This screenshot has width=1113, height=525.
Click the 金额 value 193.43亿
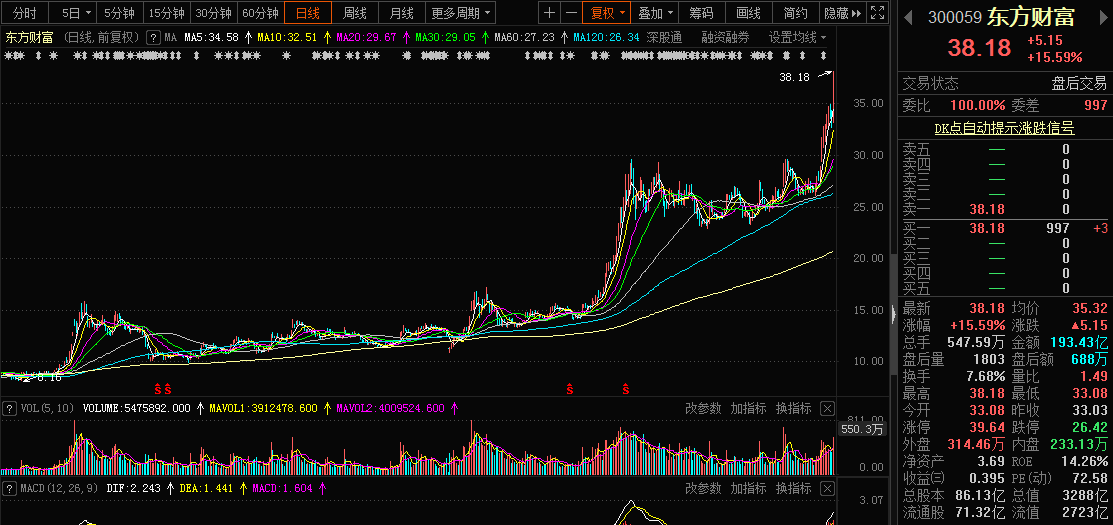1079,343
